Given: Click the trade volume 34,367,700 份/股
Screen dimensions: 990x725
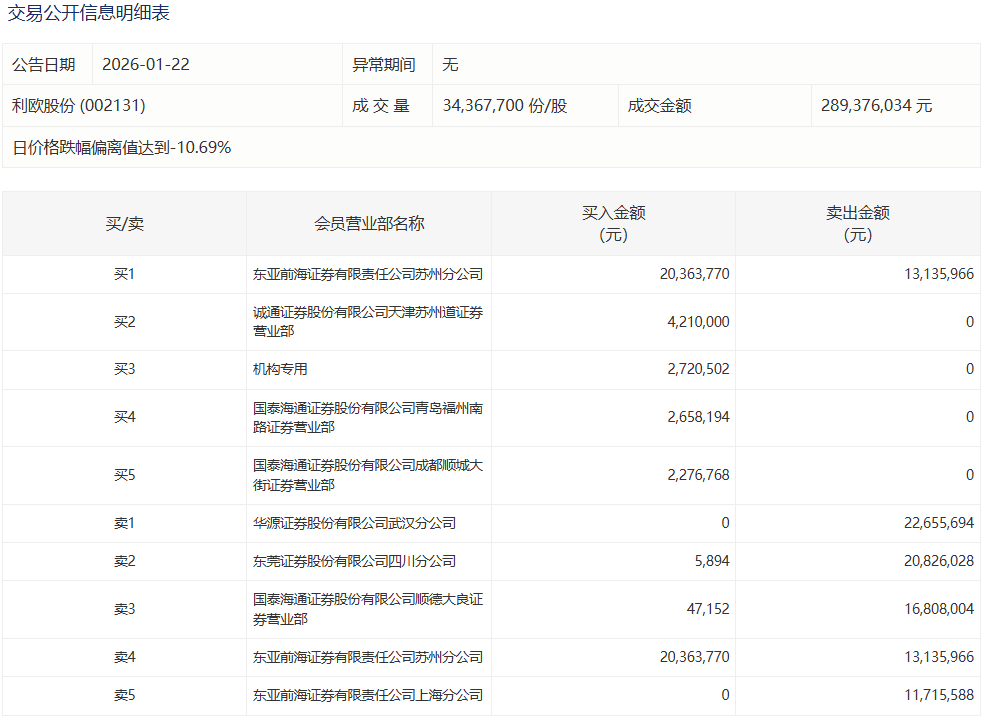Looking at the screenshot, I should pos(504,106).
